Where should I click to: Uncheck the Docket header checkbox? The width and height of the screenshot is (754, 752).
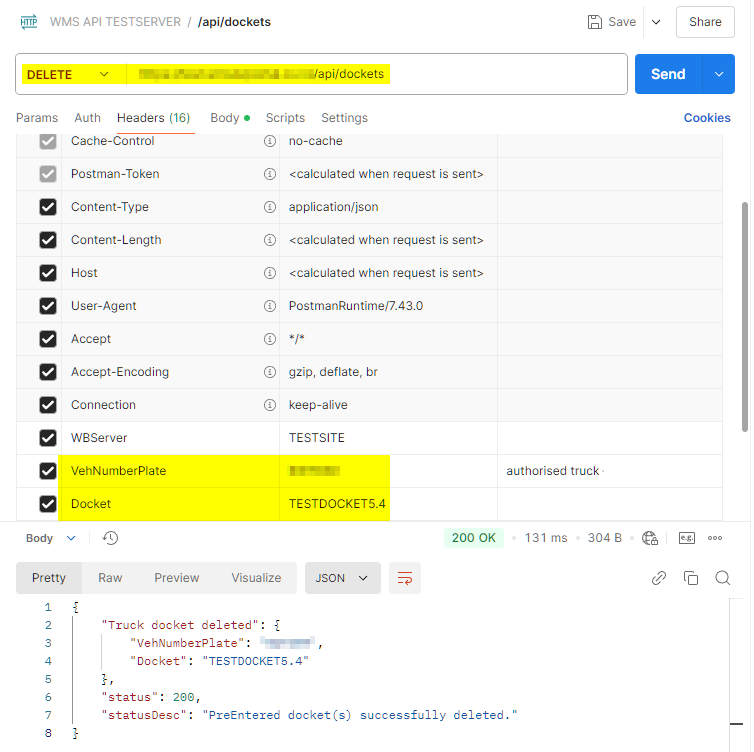(48, 504)
